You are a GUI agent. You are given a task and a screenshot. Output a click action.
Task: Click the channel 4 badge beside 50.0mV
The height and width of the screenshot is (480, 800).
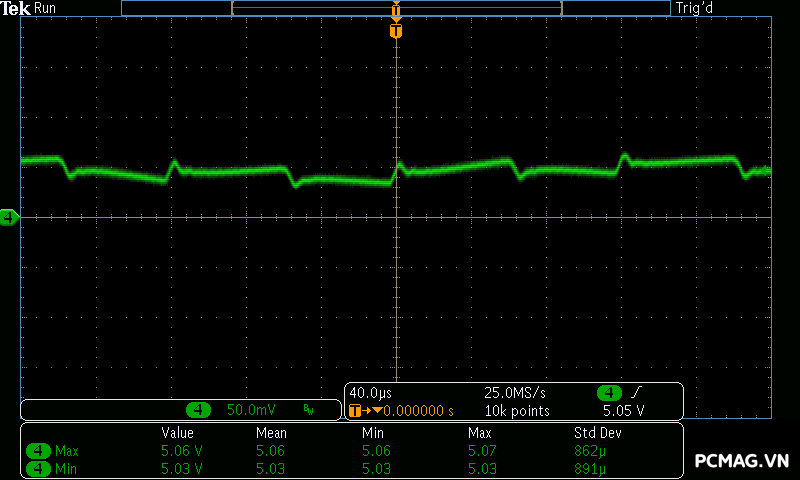pyautogui.click(x=200, y=410)
